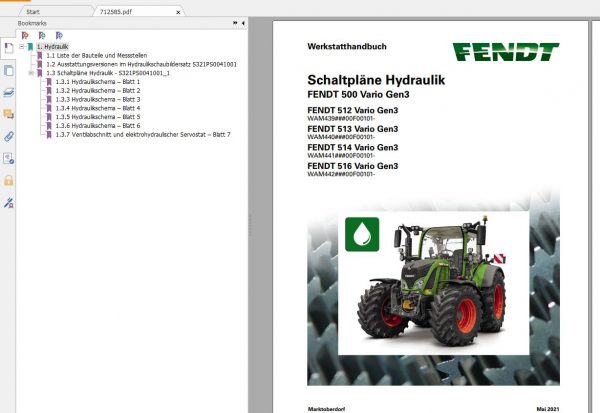The image size is (600, 413).
Task: Click bookmark icon beside 1.3.7 Ventilabschnitt
Action: [x=49, y=135]
